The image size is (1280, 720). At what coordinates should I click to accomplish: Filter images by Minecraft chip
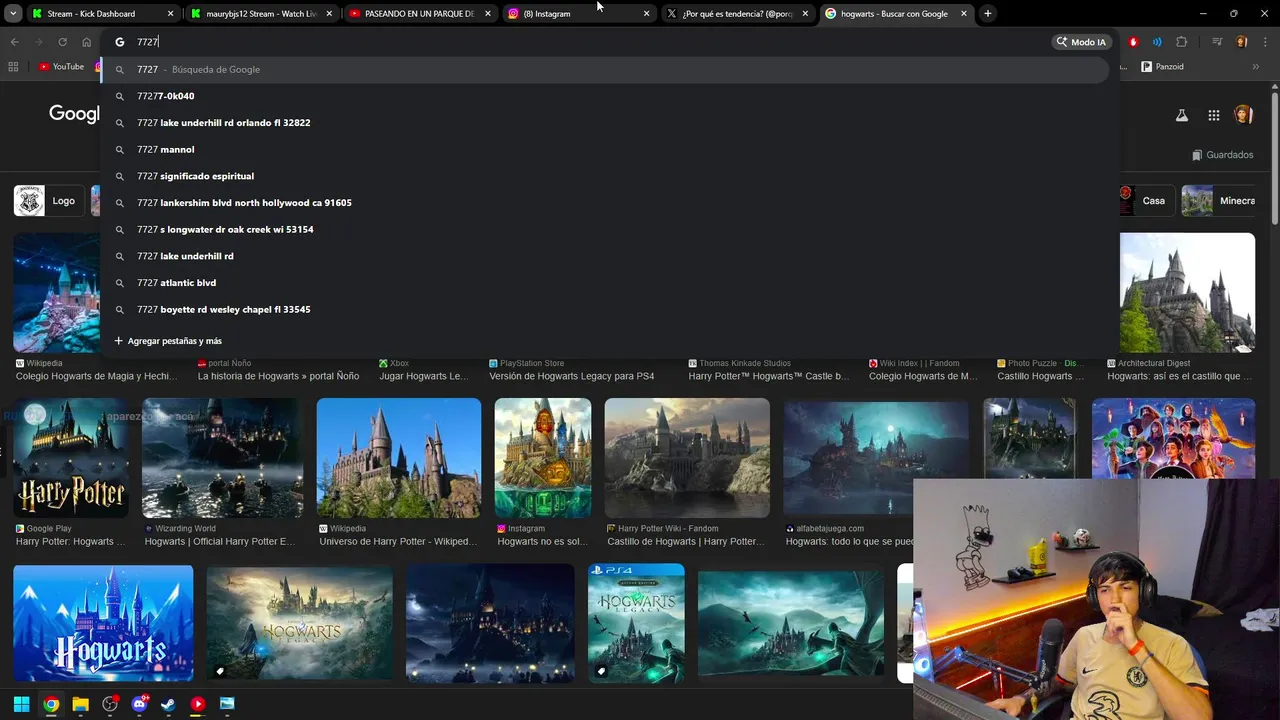click(1218, 201)
